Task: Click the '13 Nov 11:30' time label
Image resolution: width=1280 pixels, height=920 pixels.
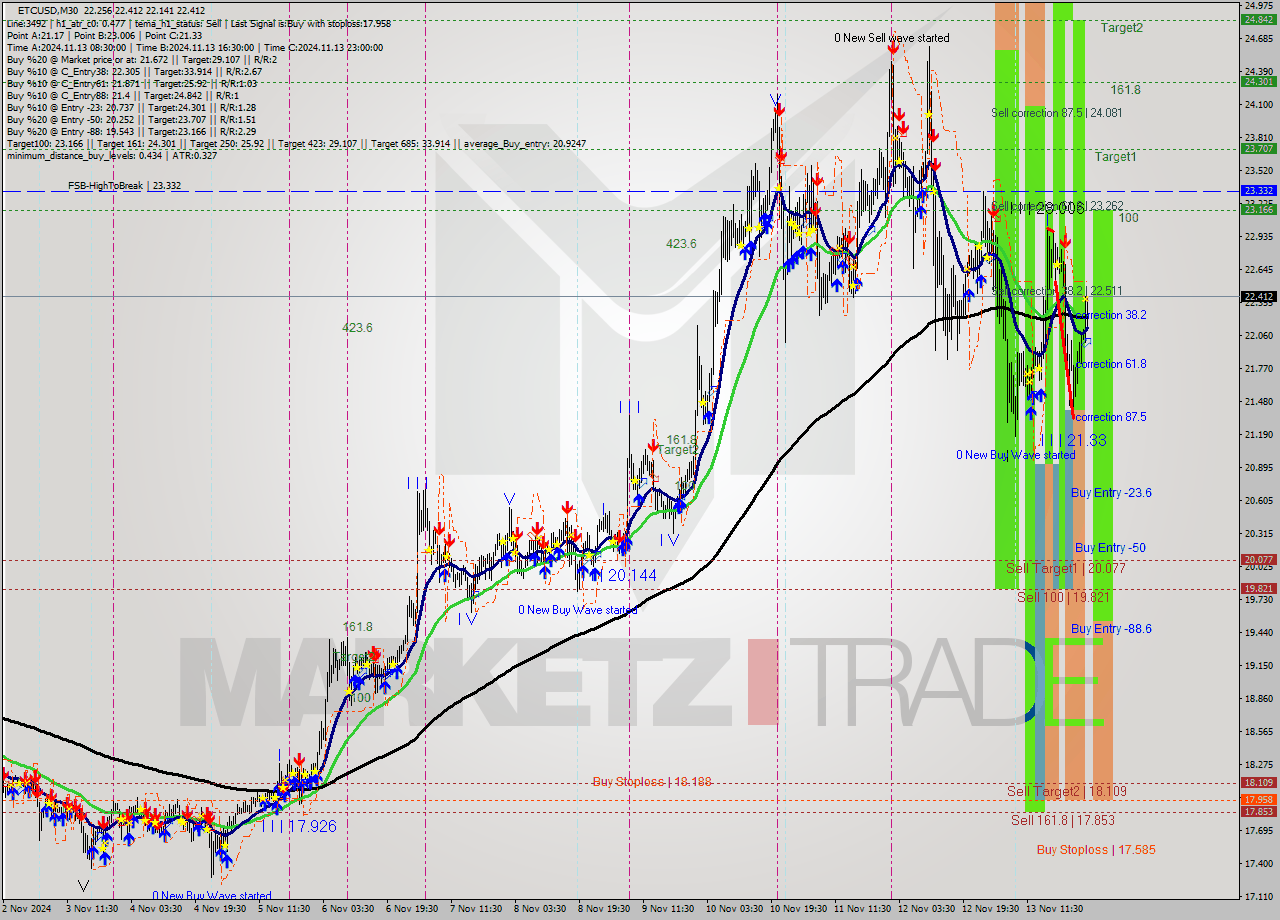Action: (x=1055, y=909)
